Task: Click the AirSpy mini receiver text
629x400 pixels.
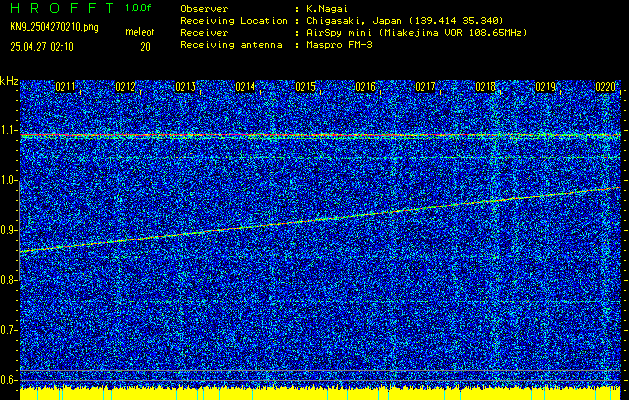Action: click(417, 32)
